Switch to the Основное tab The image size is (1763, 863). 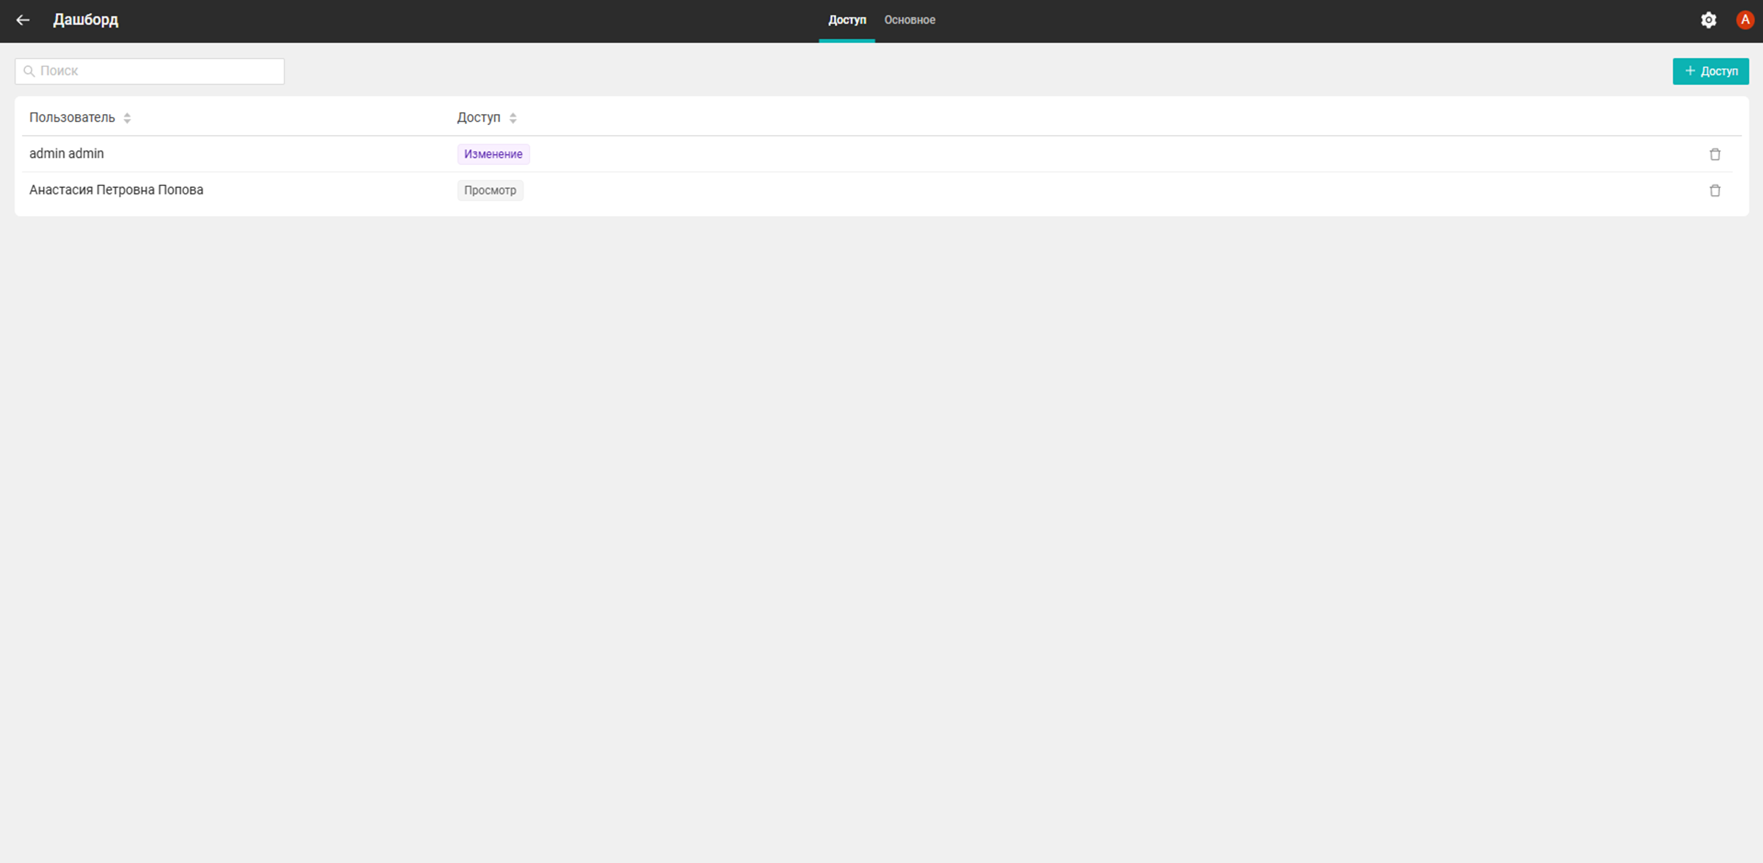pos(909,20)
